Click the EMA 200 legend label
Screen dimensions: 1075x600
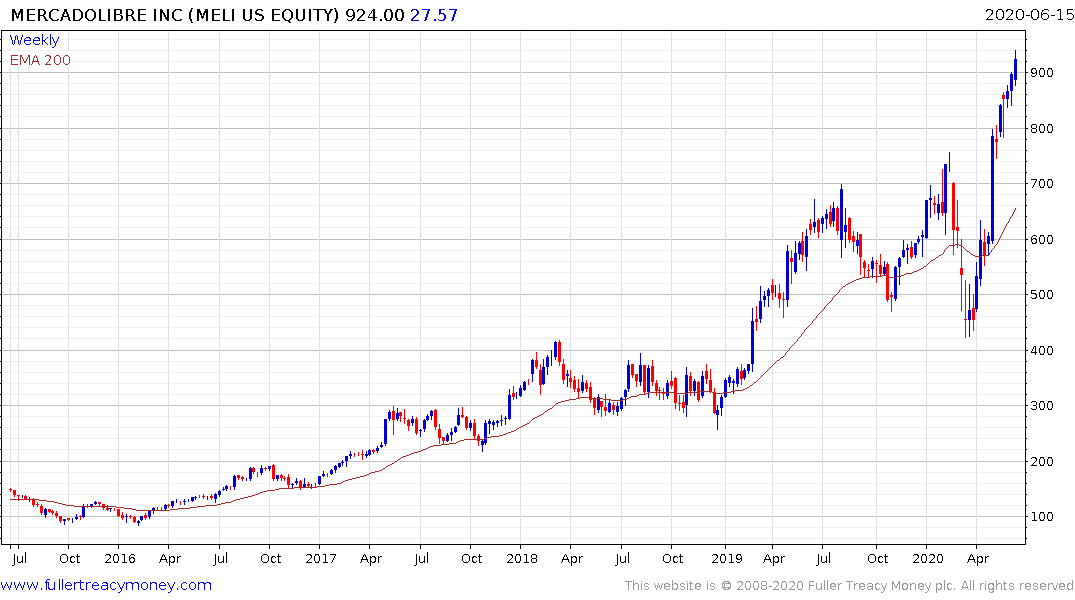coord(40,60)
